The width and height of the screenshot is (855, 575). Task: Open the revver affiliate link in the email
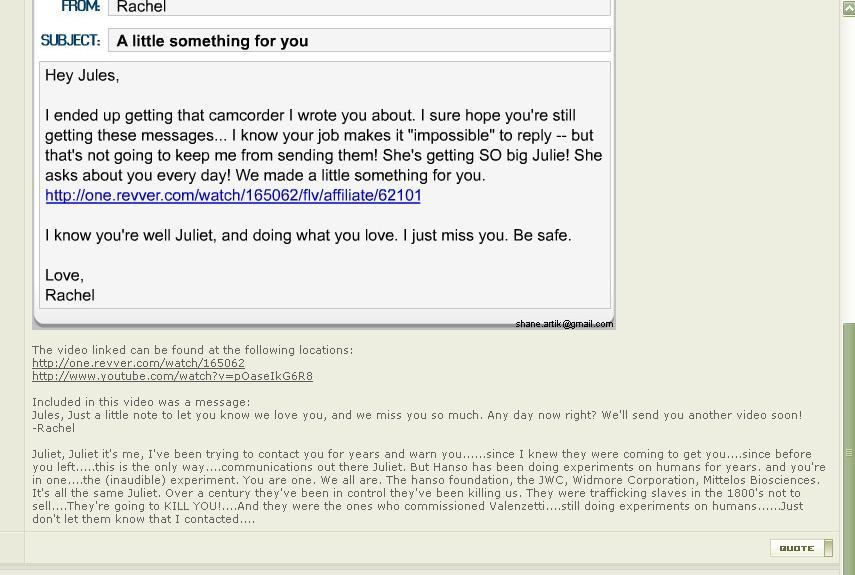point(233,195)
